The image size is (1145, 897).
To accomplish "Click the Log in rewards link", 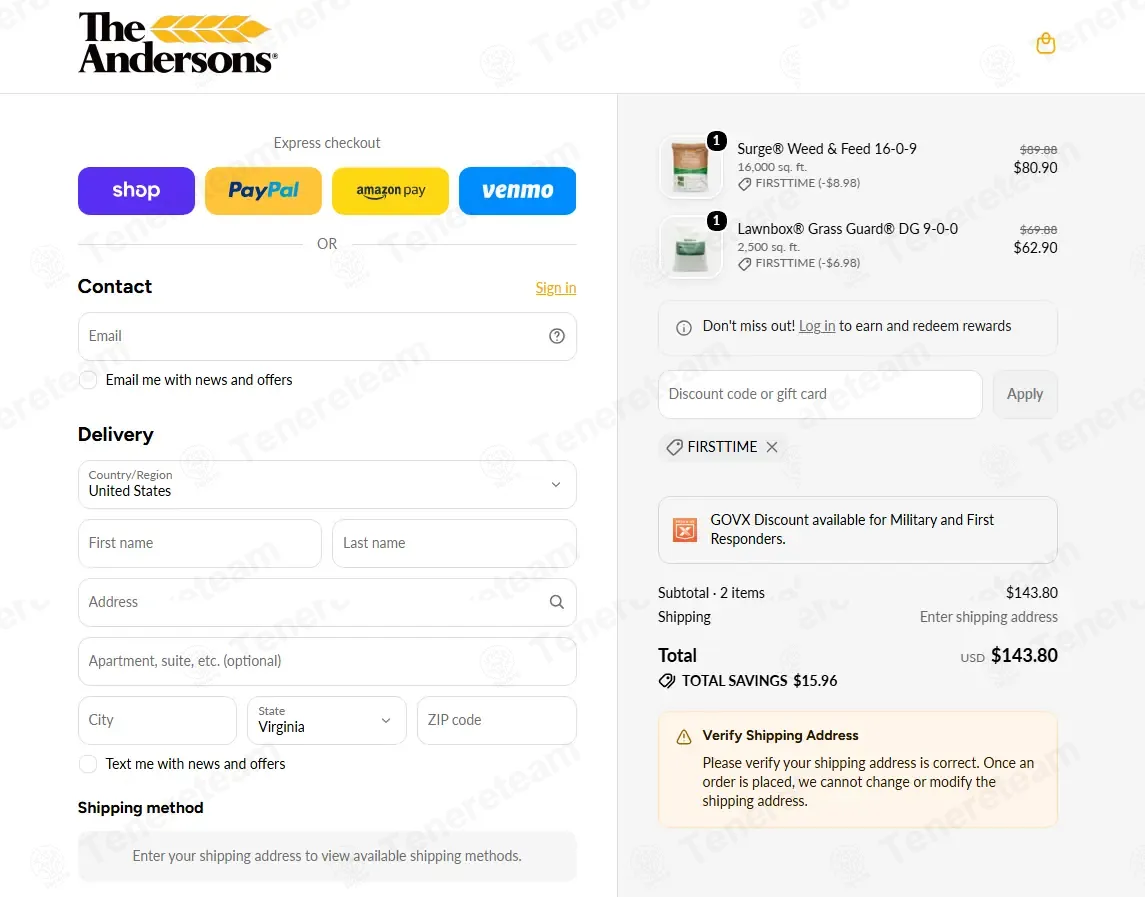I will (817, 326).
